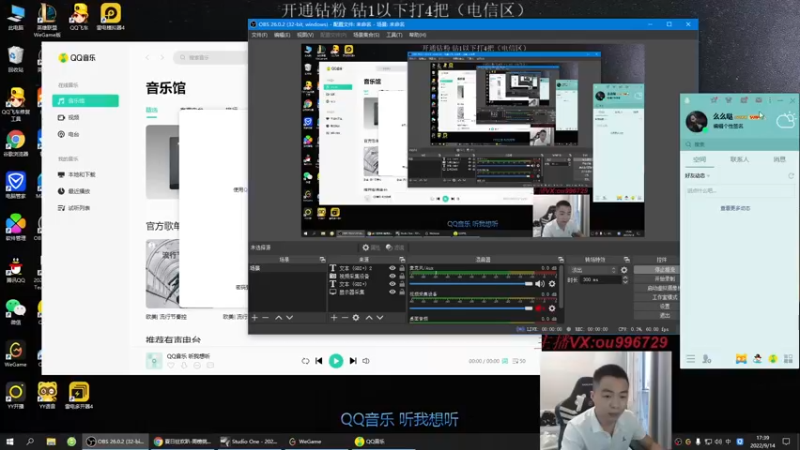The image size is (800, 450).
Task: Click the Start Recording button in OBS controls
Action: coord(656,279)
